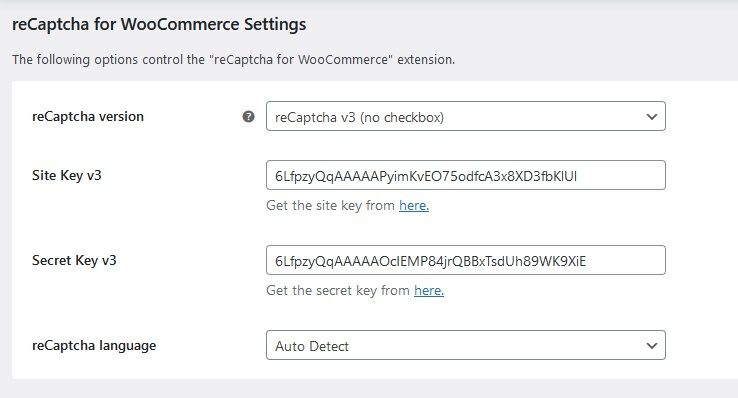Click the chevron arrow on reCaptcha language select
This screenshot has width=738, height=398.
651,346
